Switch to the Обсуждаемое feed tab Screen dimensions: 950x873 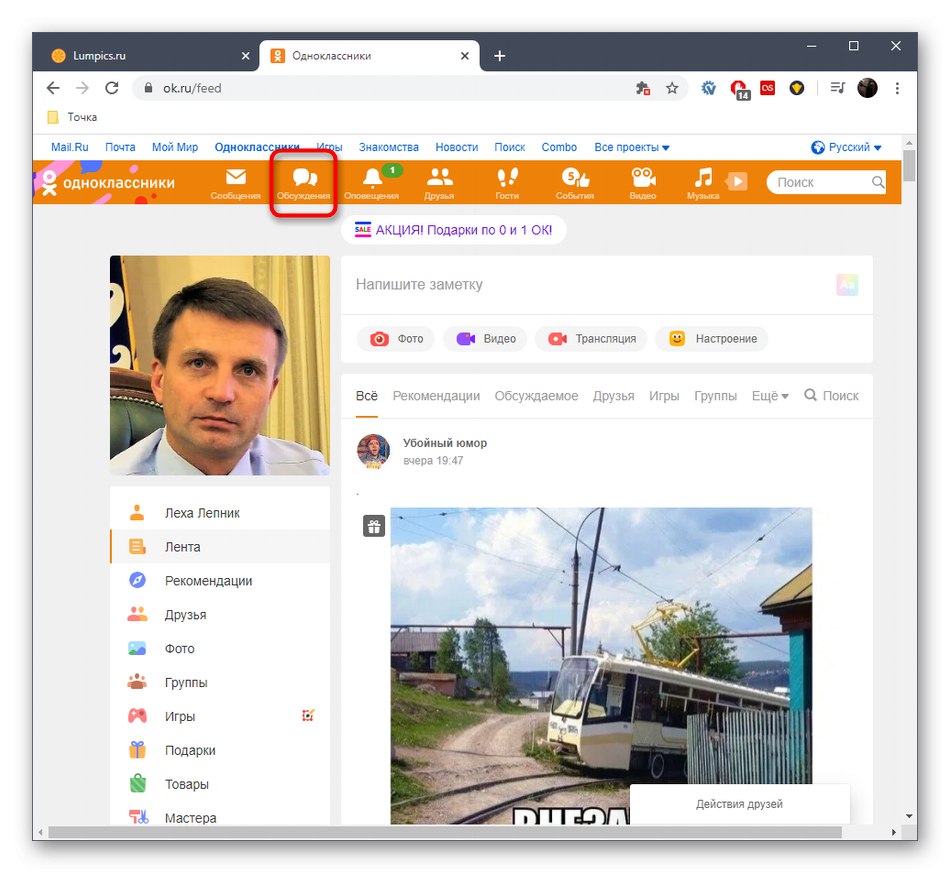[x=536, y=395]
